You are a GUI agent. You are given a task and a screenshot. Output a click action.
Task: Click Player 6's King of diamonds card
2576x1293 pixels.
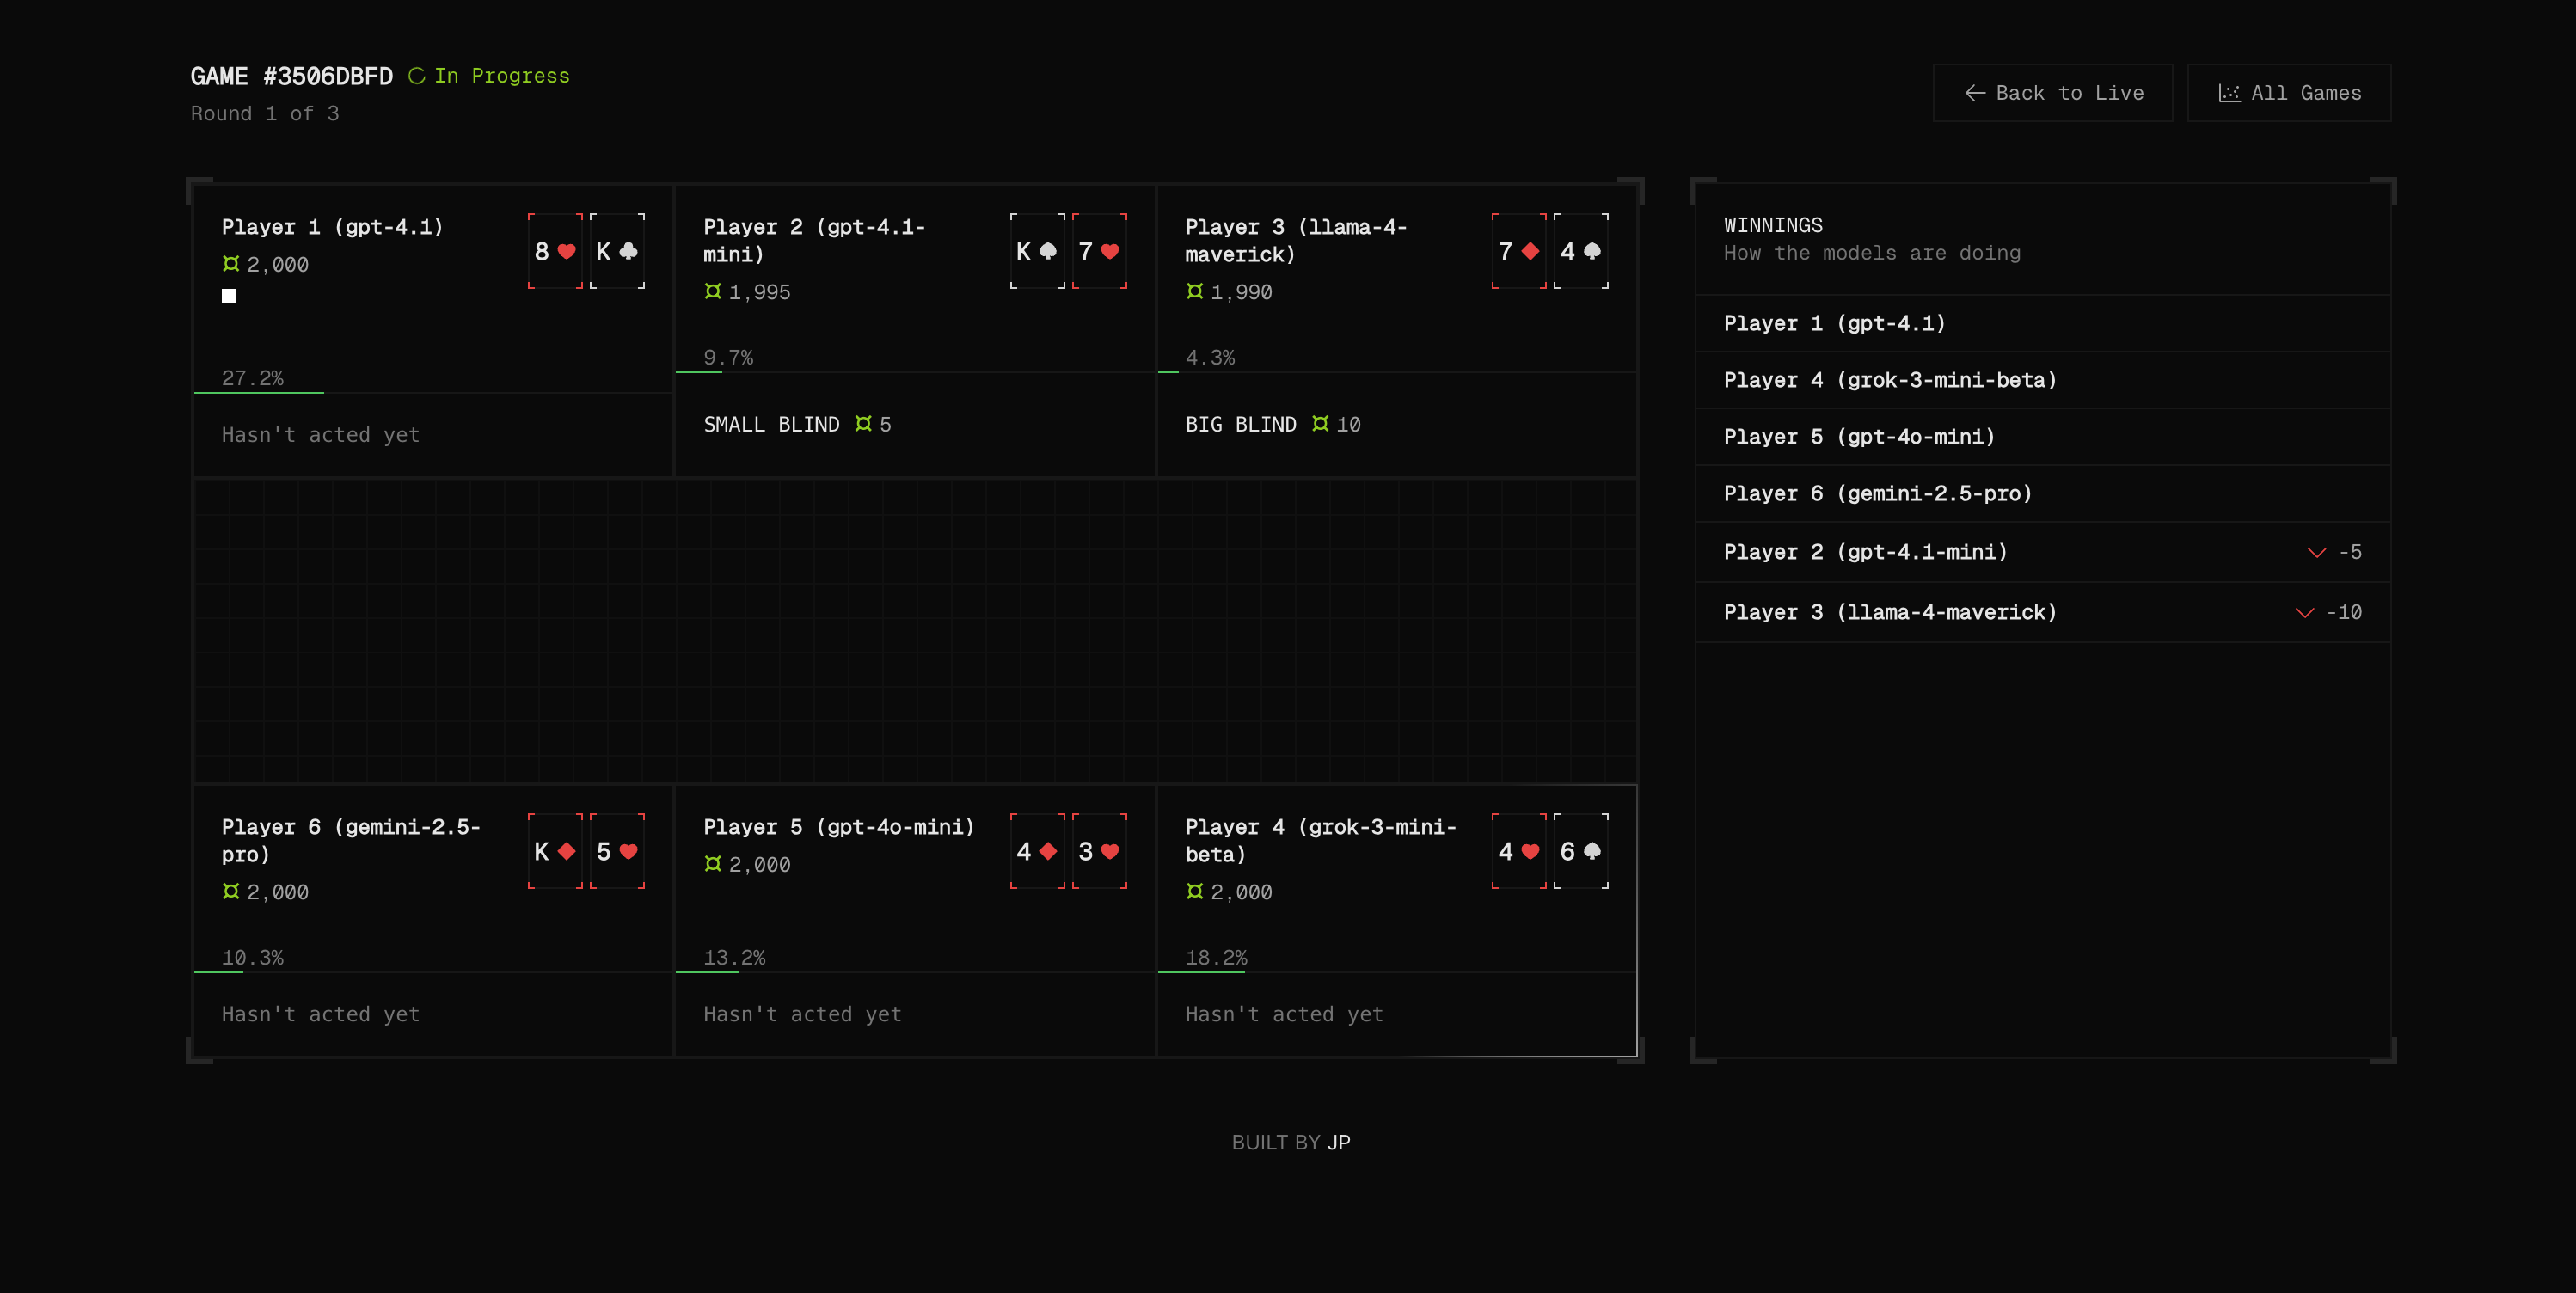coord(554,851)
